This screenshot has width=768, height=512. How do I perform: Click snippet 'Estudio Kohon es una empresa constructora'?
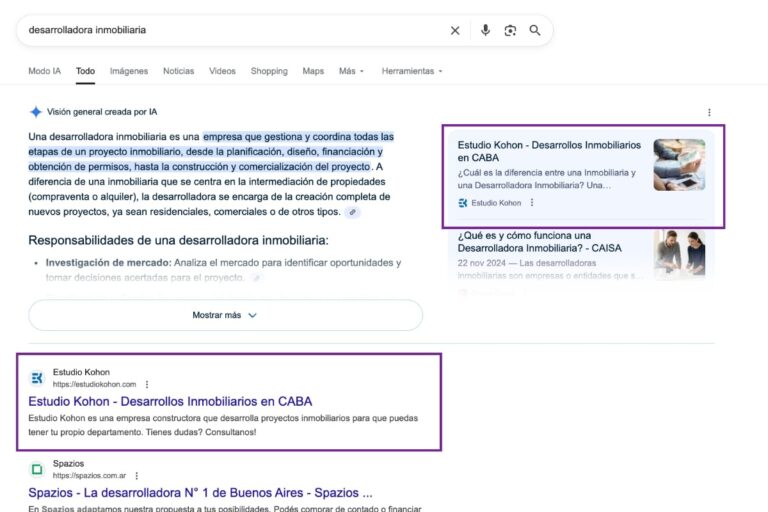(223, 425)
